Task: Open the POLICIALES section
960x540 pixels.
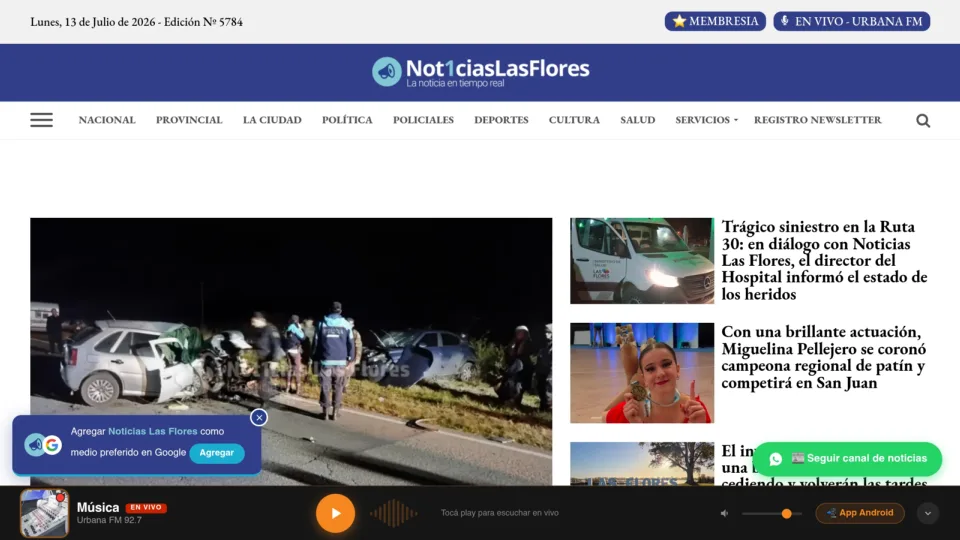Action: (424, 120)
